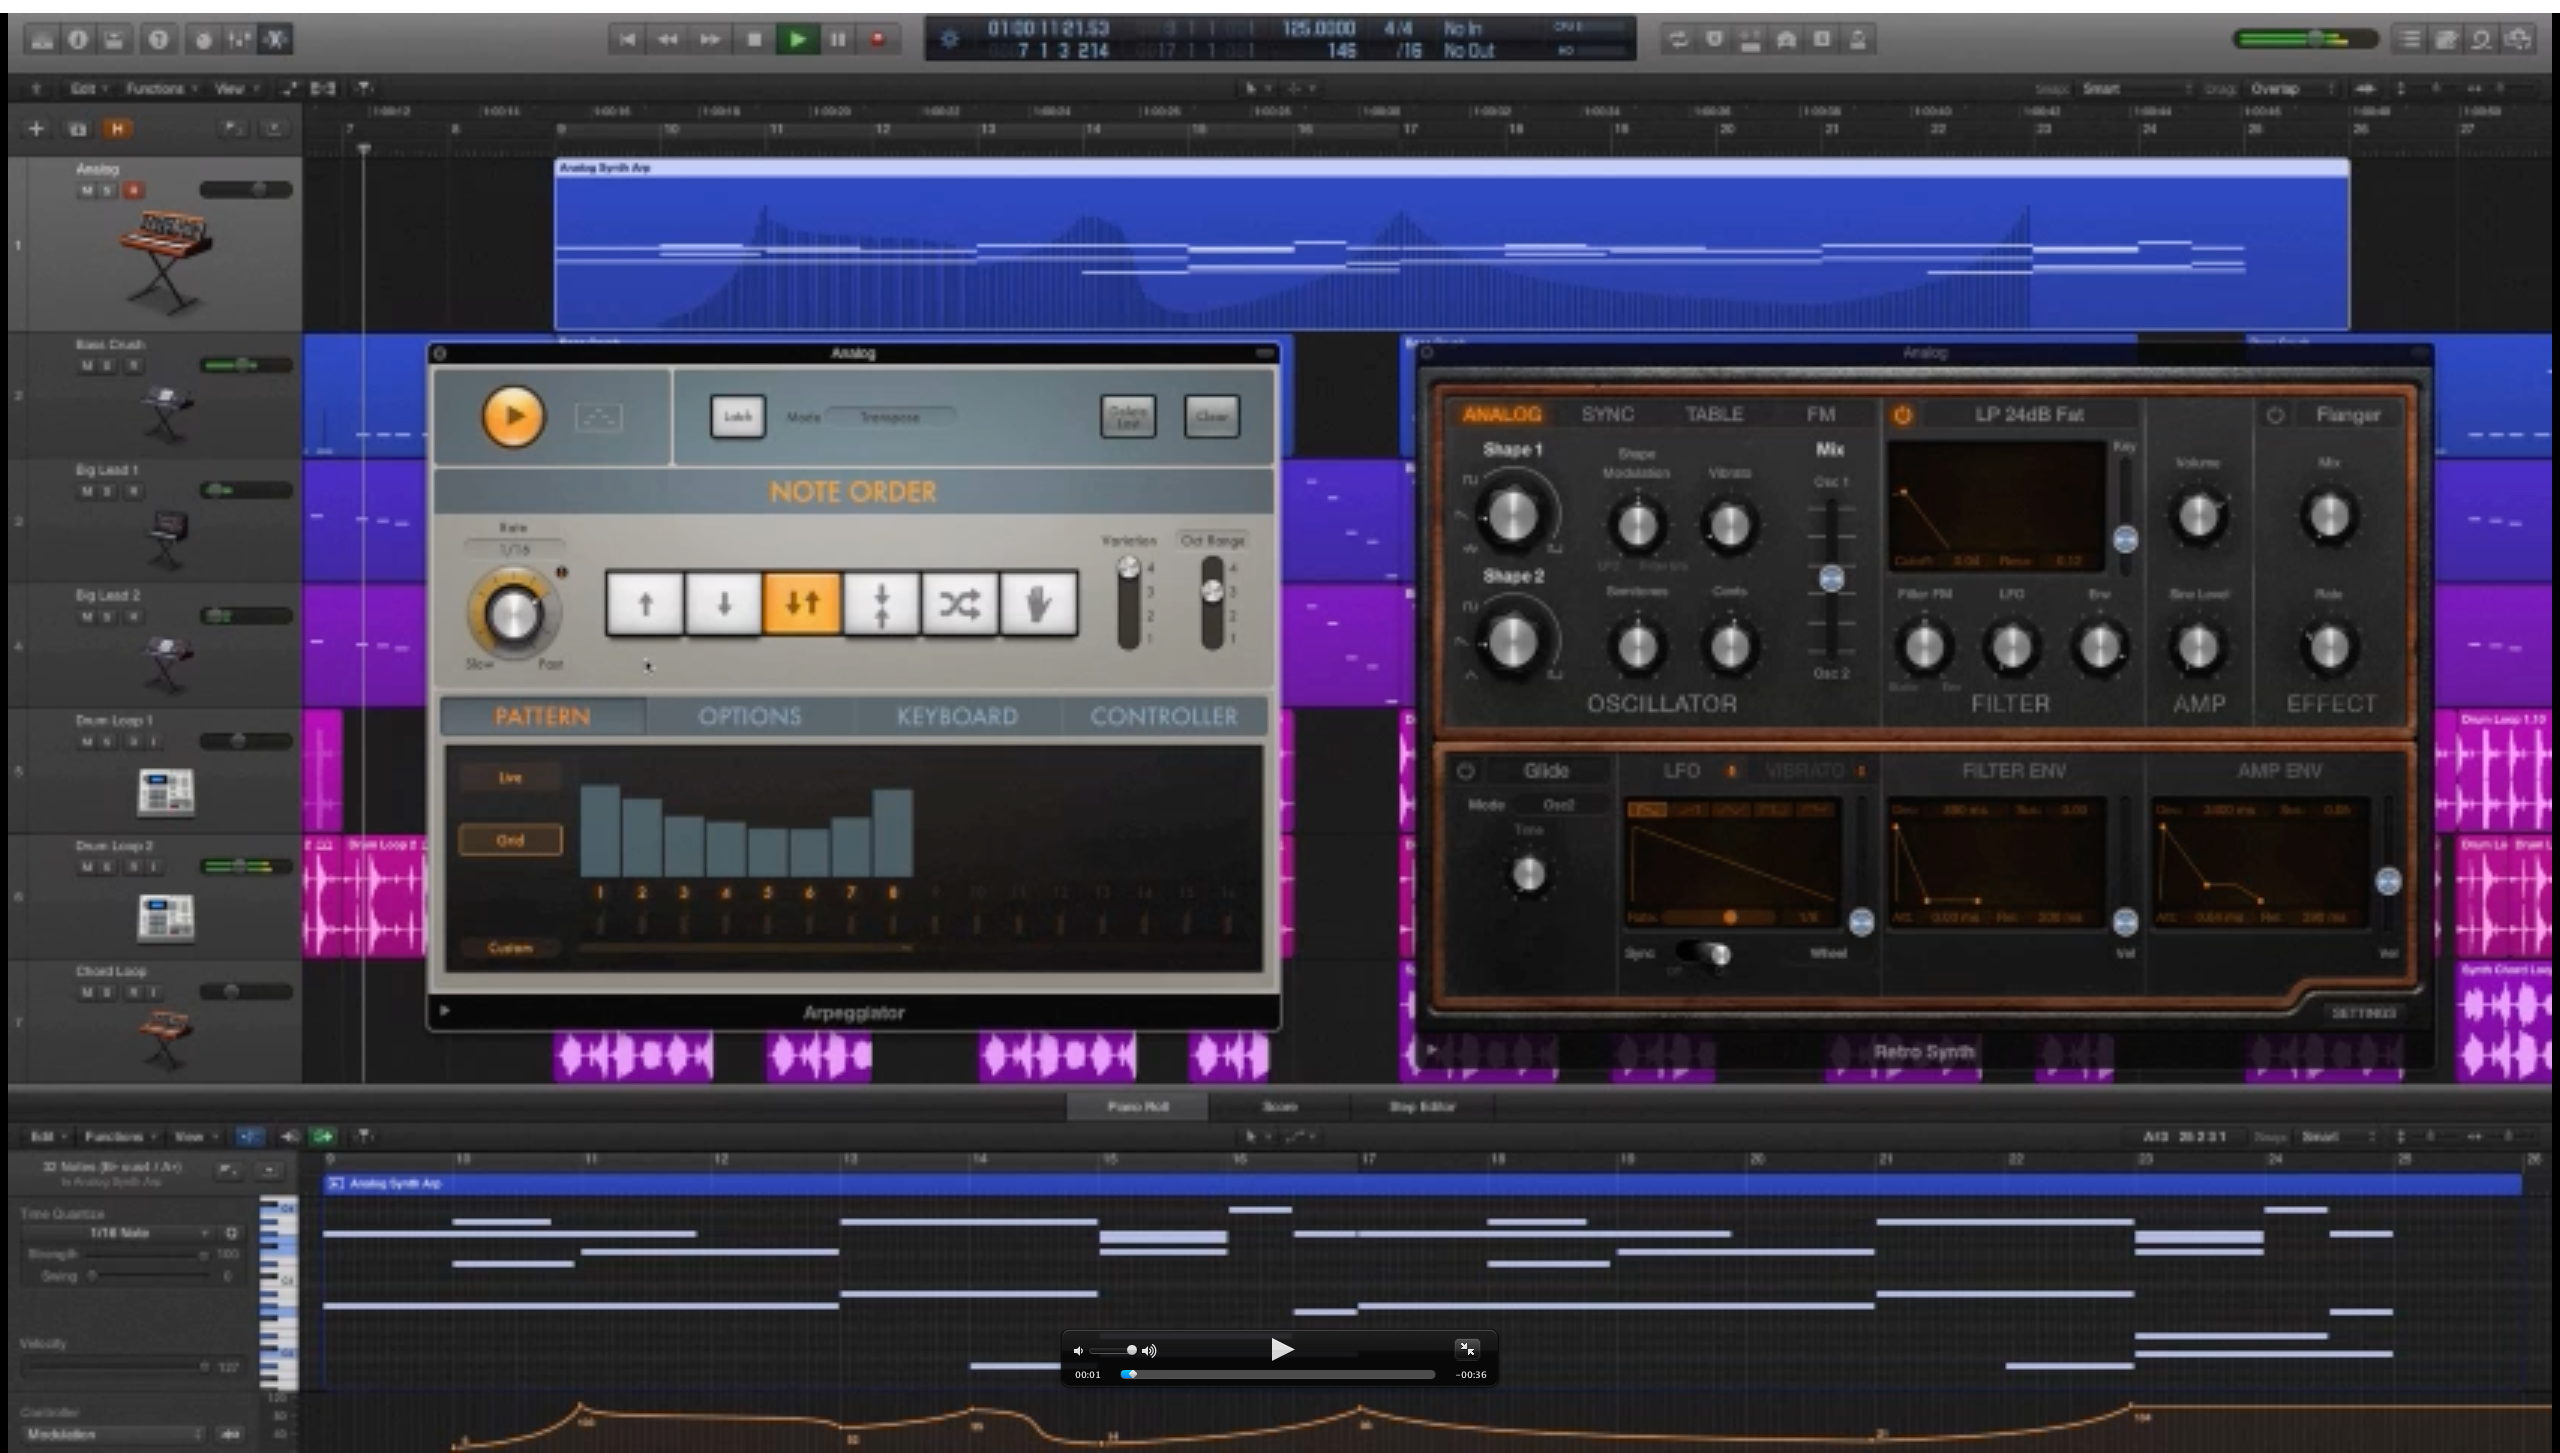Switch to the arpeggiator OPTIONS tab
The image size is (2560, 1453).
(x=750, y=716)
